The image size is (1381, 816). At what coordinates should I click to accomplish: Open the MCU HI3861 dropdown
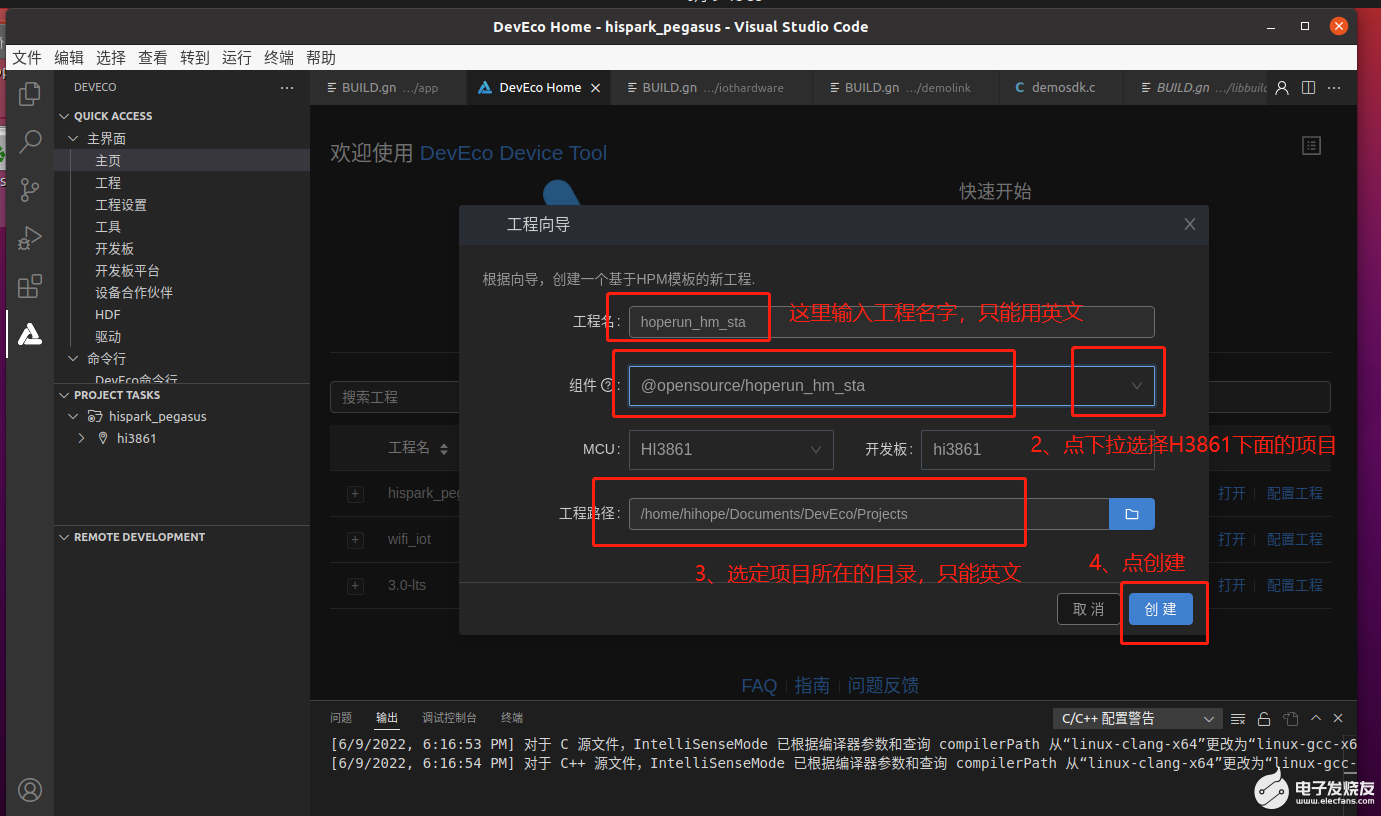(731, 450)
